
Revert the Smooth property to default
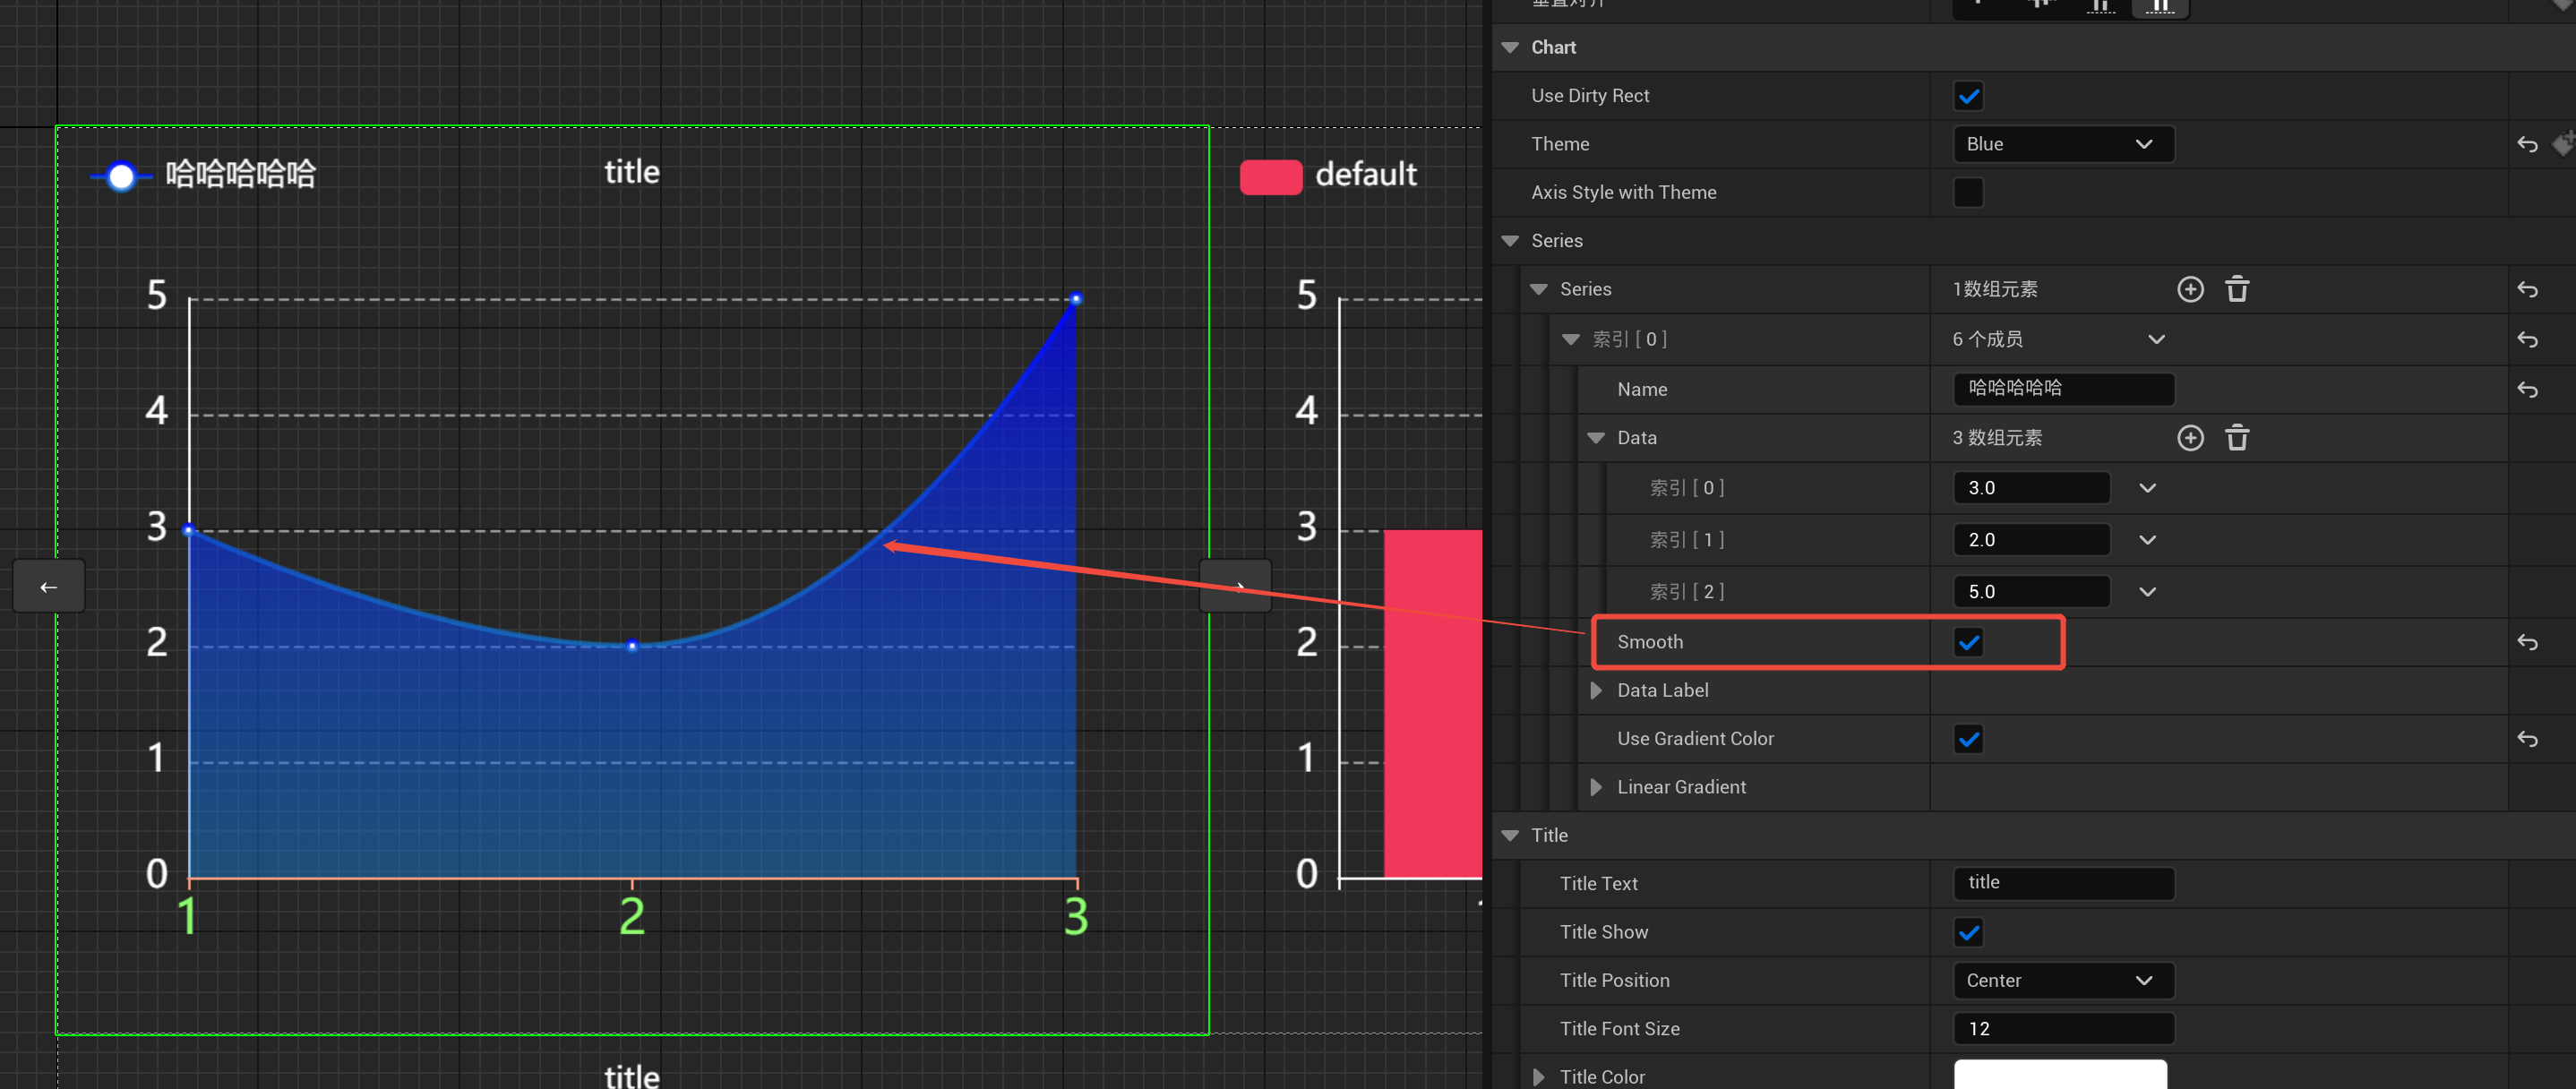(2528, 642)
